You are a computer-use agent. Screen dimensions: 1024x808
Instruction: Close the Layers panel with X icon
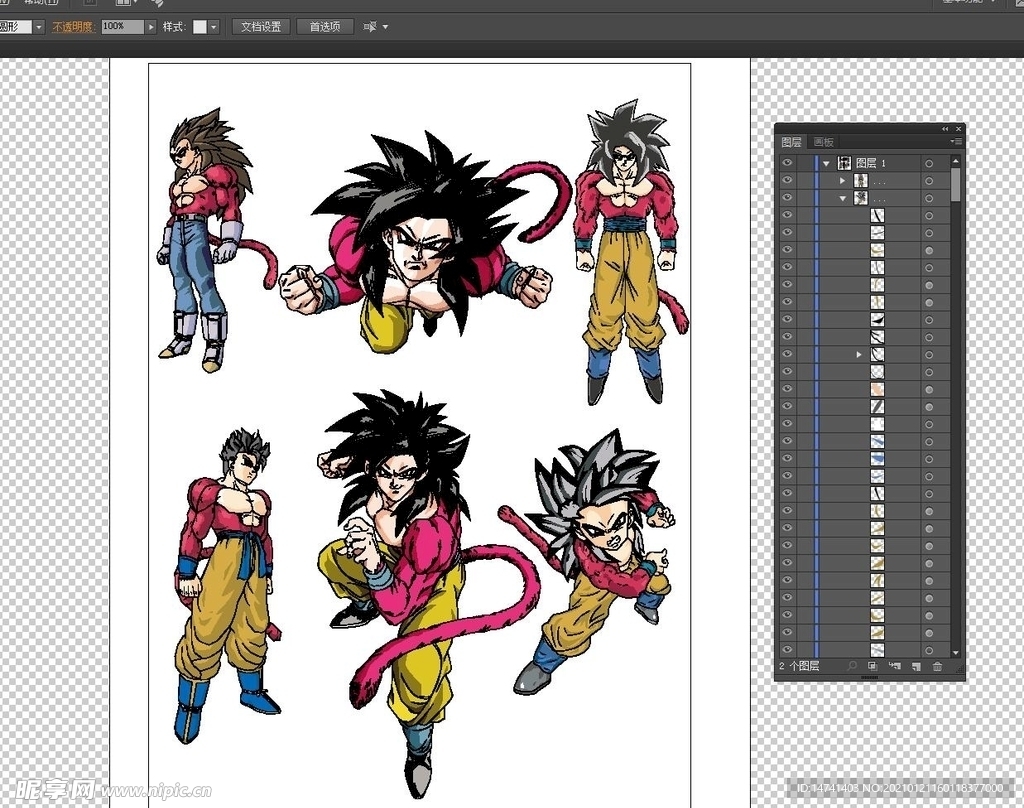958,129
